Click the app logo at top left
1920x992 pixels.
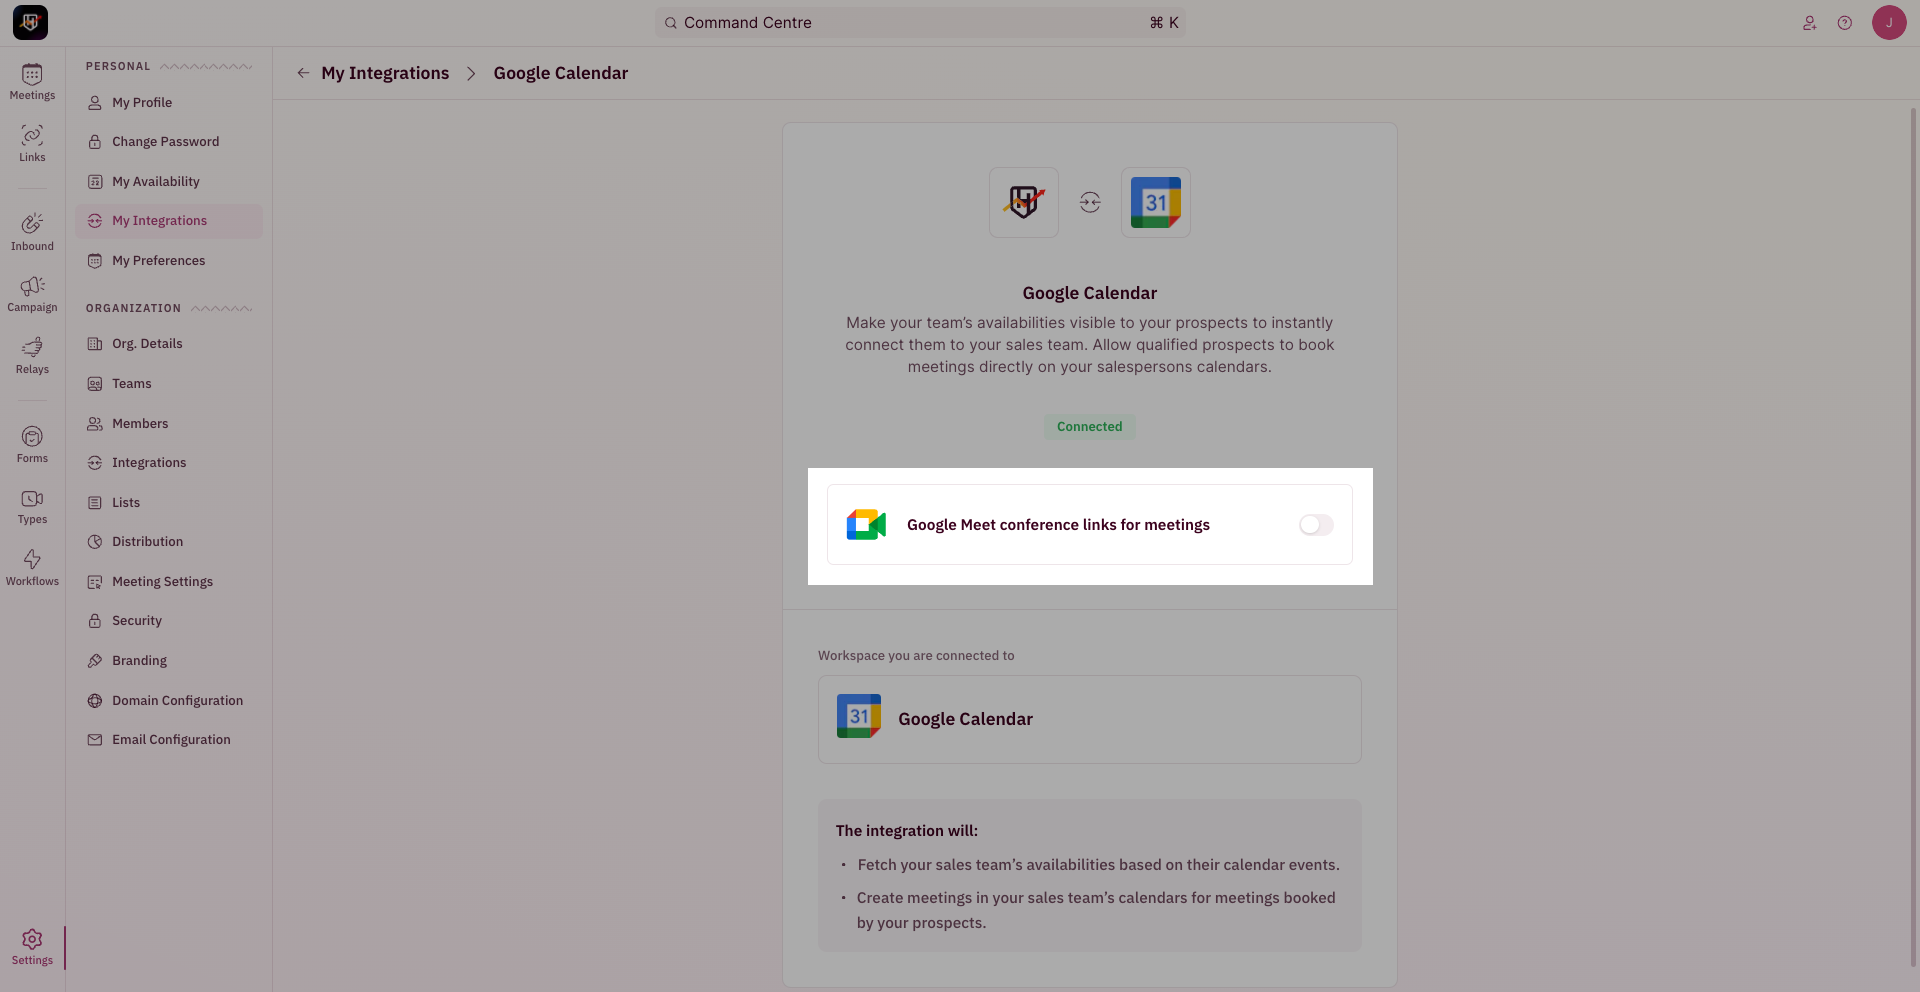tap(30, 22)
